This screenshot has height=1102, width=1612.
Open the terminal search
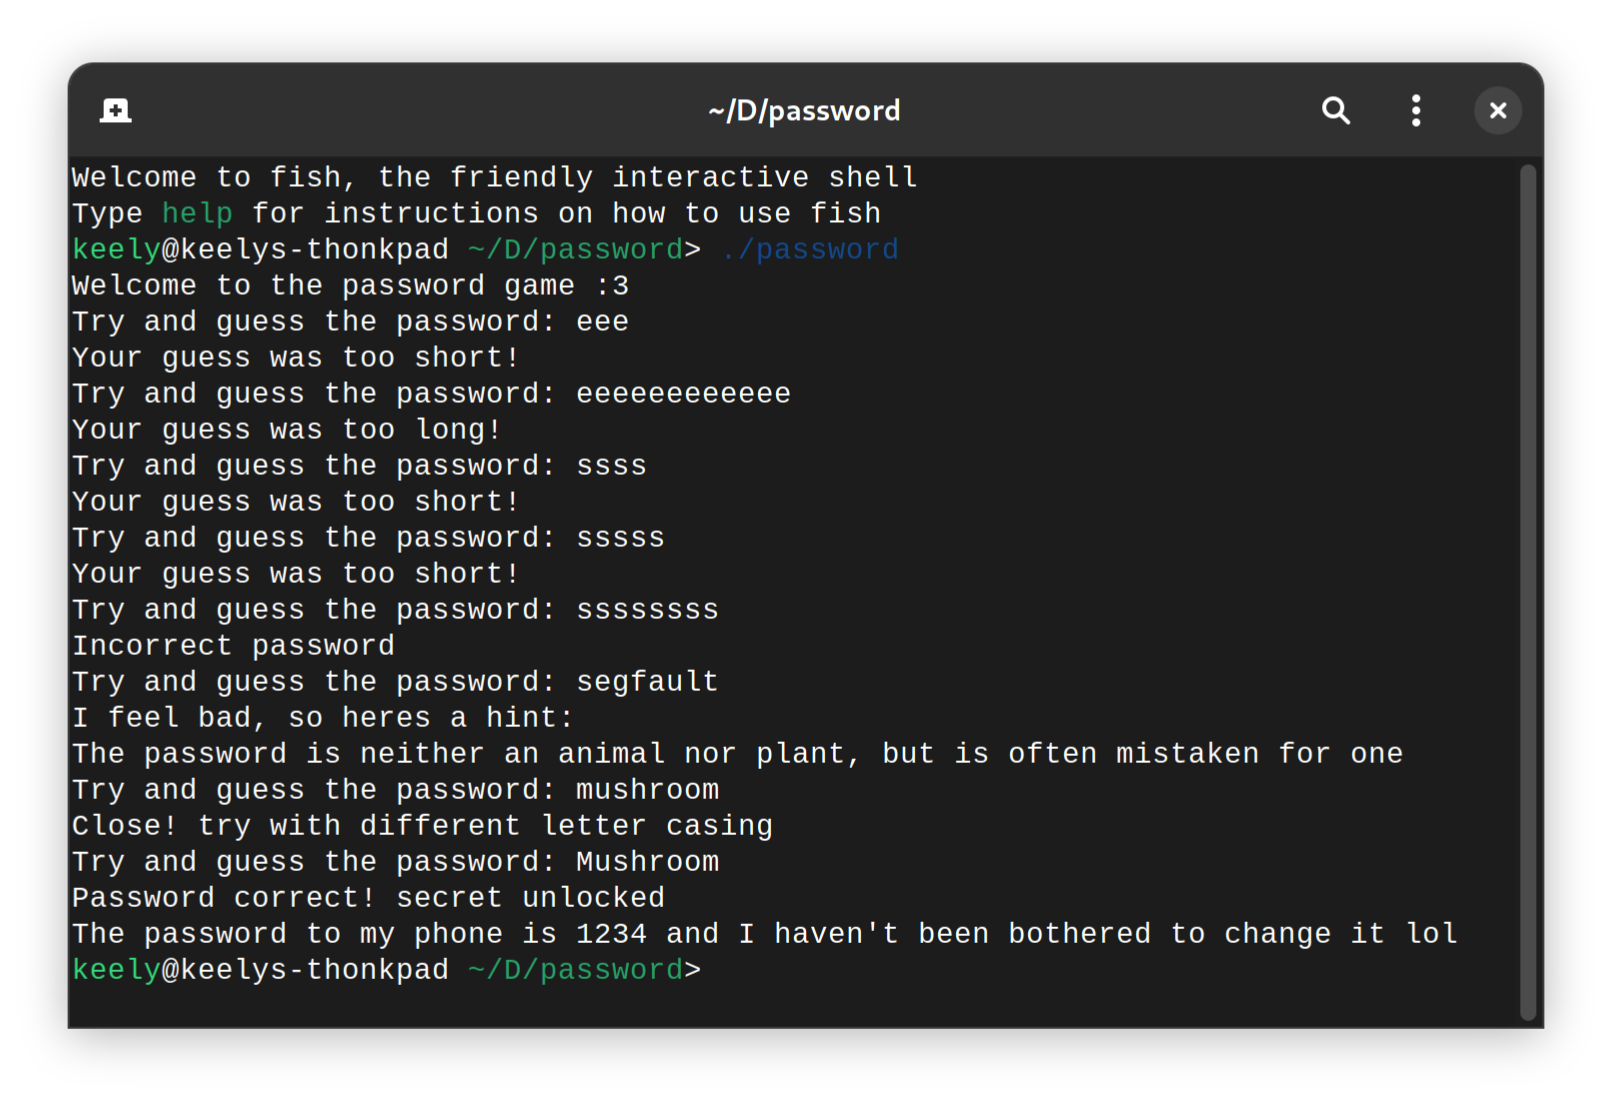click(x=1336, y=110)
